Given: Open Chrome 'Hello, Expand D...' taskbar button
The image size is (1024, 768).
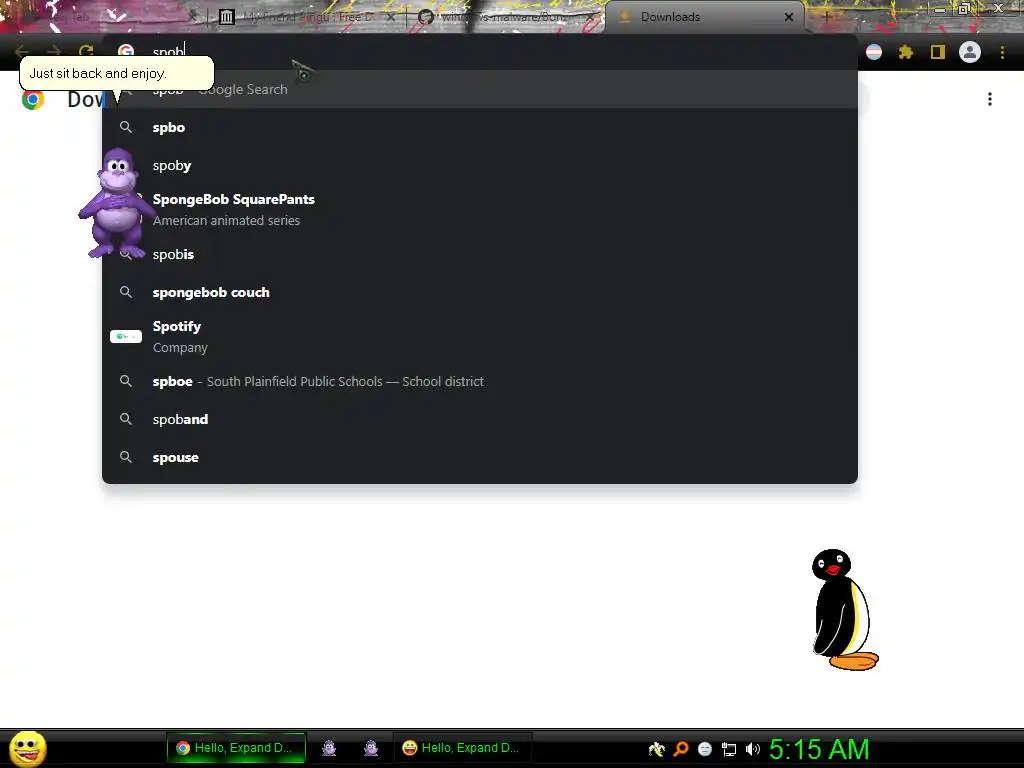Looking at the screenshot, I should click(236, 748).
